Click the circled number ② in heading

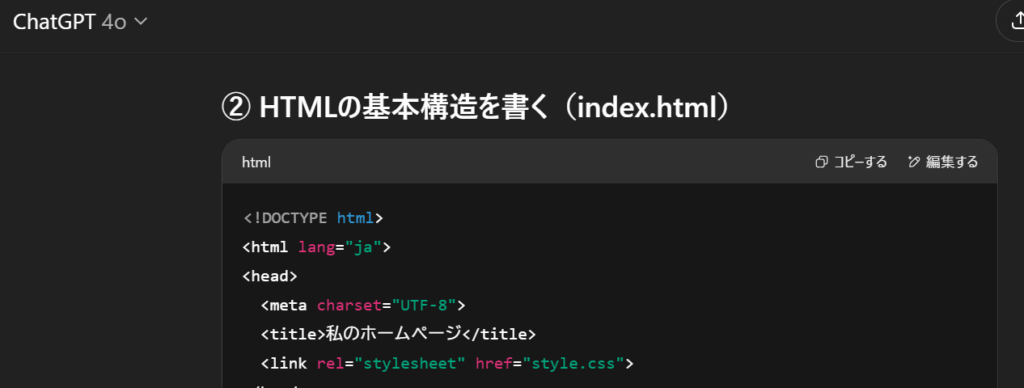(x=236, y=108)
